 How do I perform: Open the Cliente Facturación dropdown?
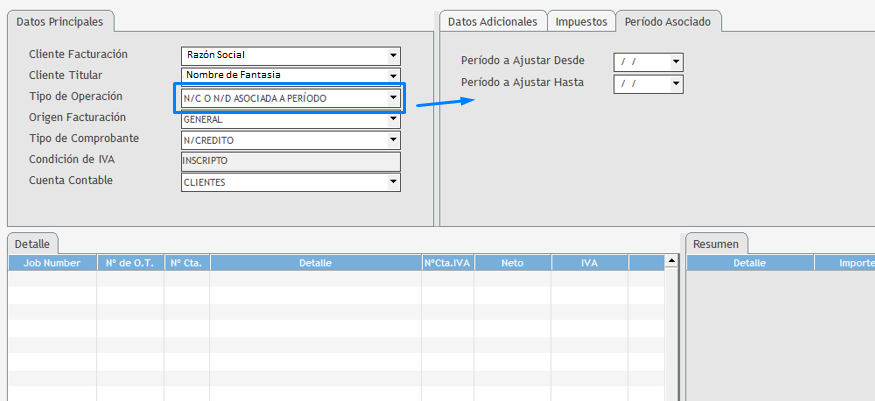393,56
